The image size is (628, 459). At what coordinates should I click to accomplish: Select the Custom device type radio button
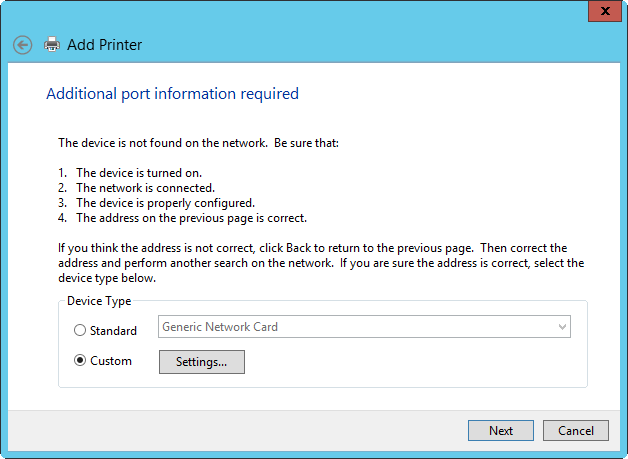coord(80,361)
